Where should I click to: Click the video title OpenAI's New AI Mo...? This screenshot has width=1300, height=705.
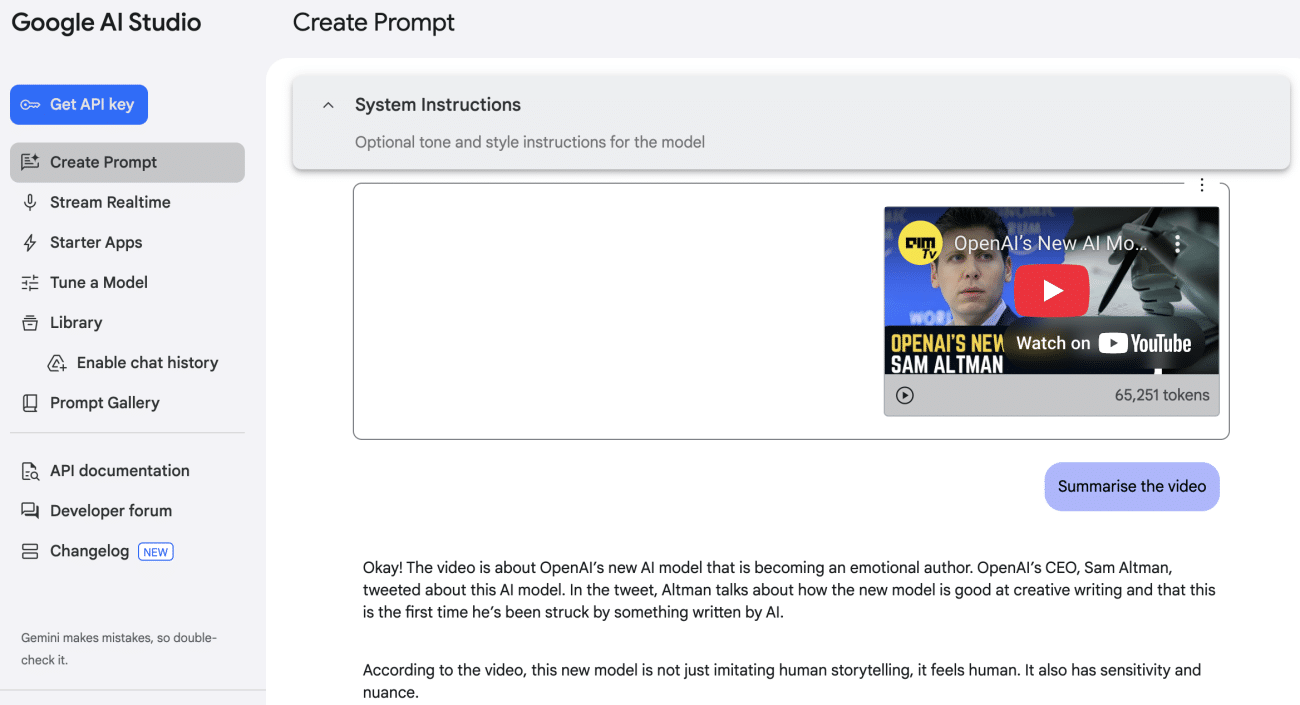1051,243
